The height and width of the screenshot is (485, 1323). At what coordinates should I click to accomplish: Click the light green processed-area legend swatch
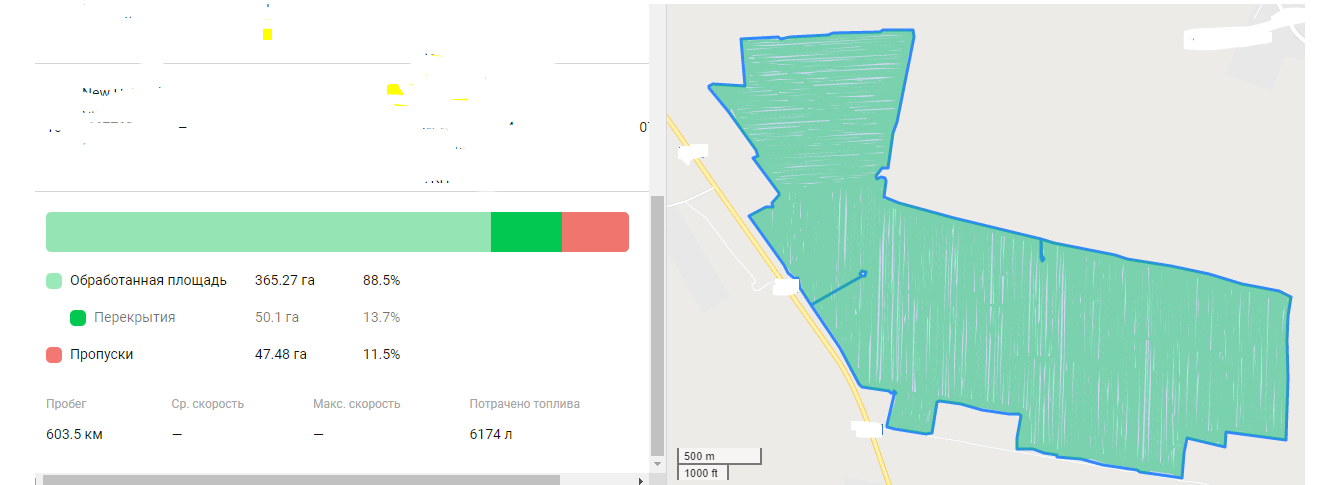click(54, 281)
